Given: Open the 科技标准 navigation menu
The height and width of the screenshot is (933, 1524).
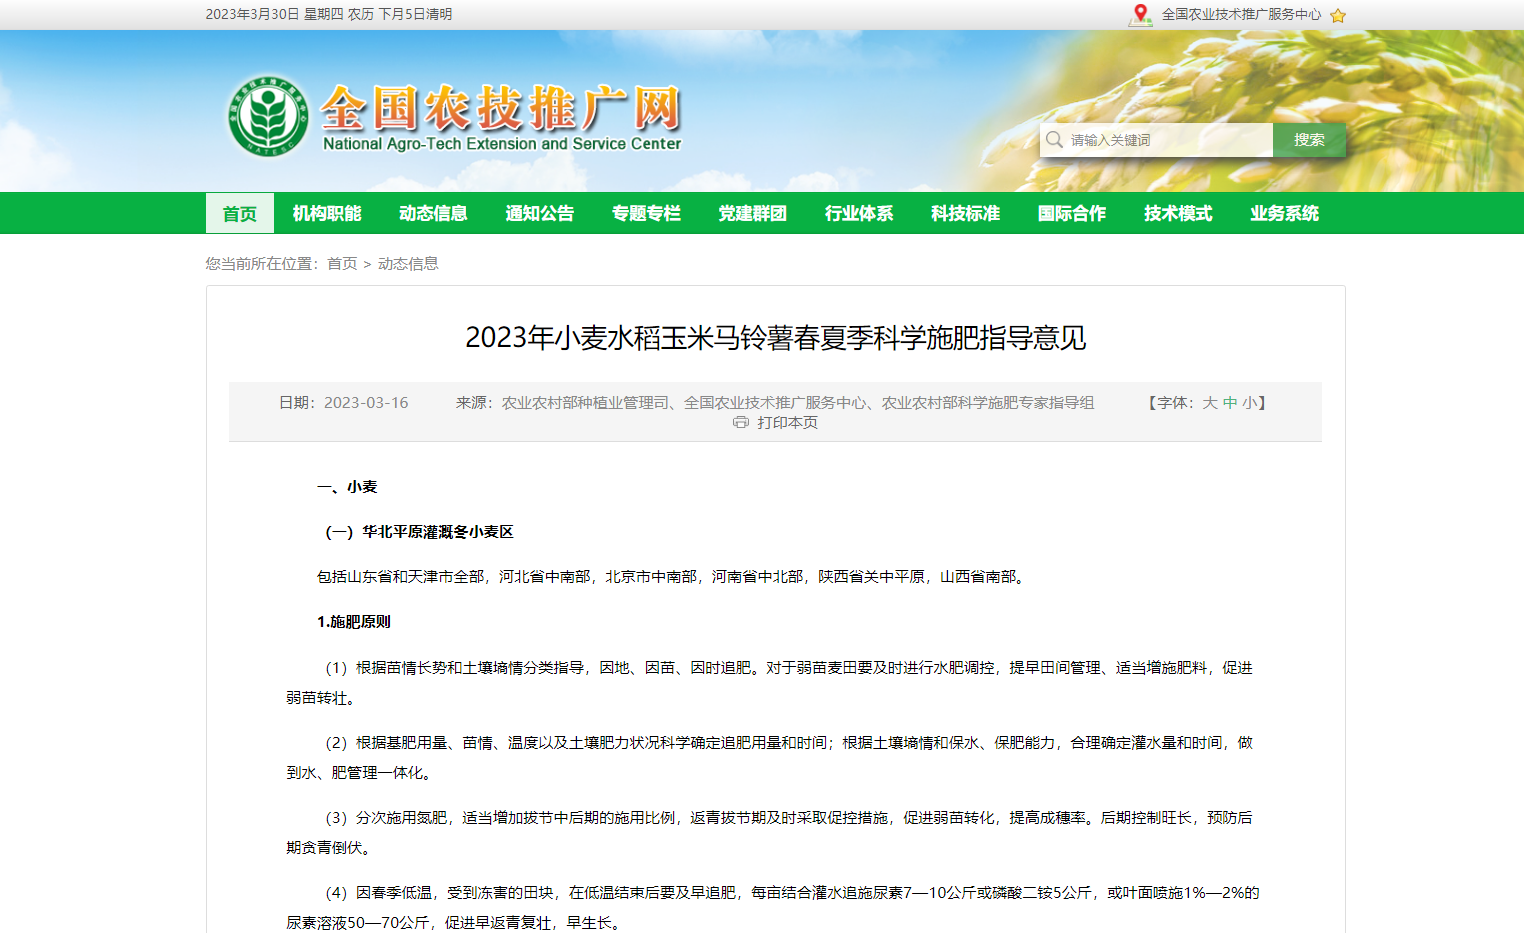Looking at the screenshot, I should [x=965, y=213].
